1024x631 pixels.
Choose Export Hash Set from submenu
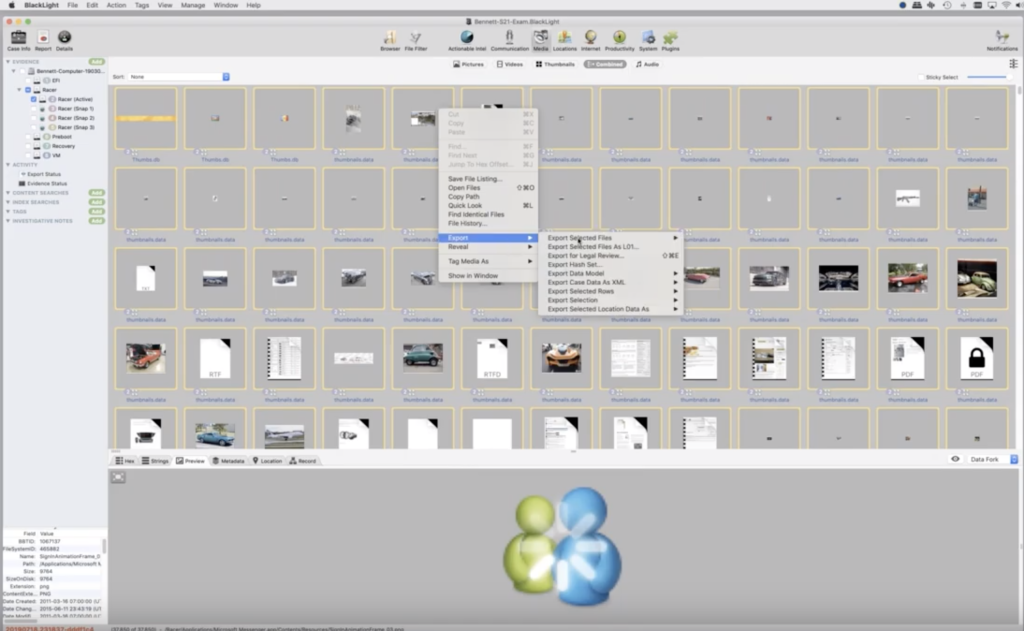click(574, 264)
